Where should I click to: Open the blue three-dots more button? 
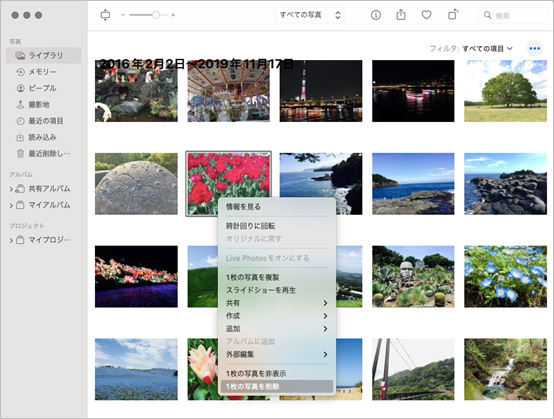point(535,48)
